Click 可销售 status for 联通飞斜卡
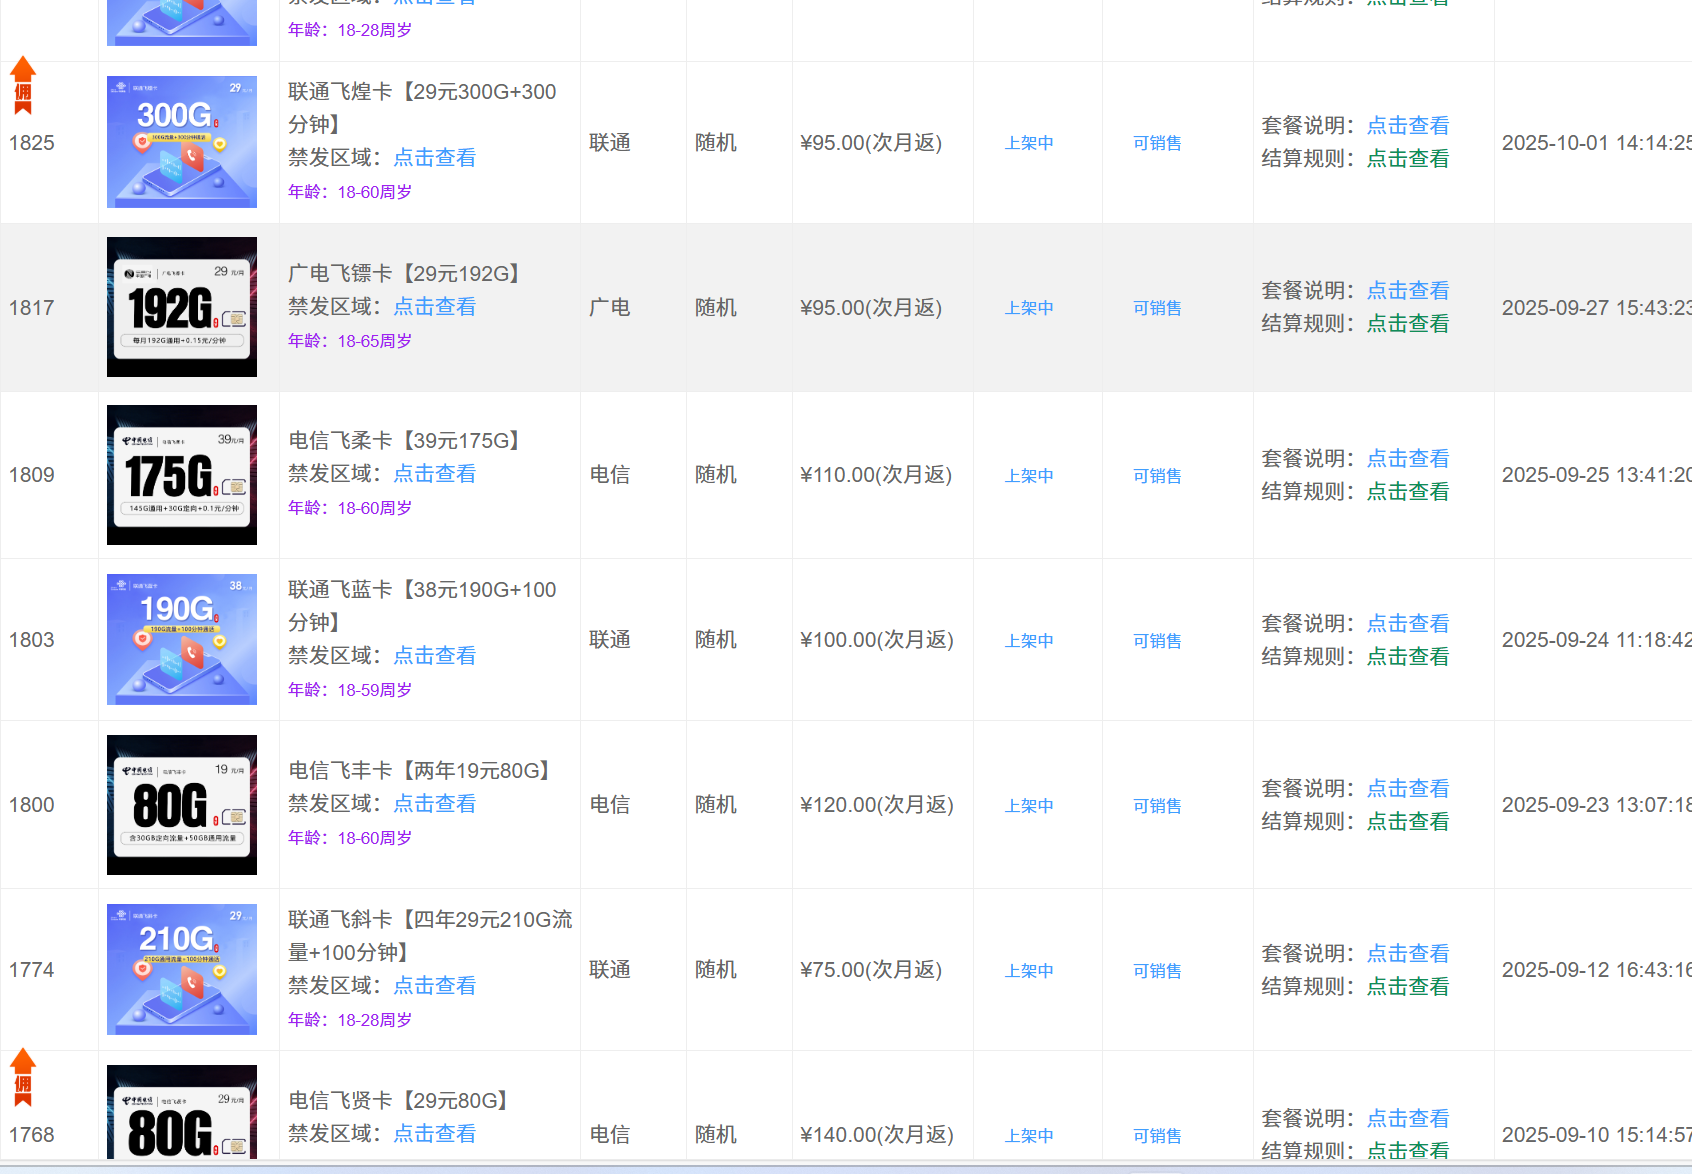 coord(1157,971)
